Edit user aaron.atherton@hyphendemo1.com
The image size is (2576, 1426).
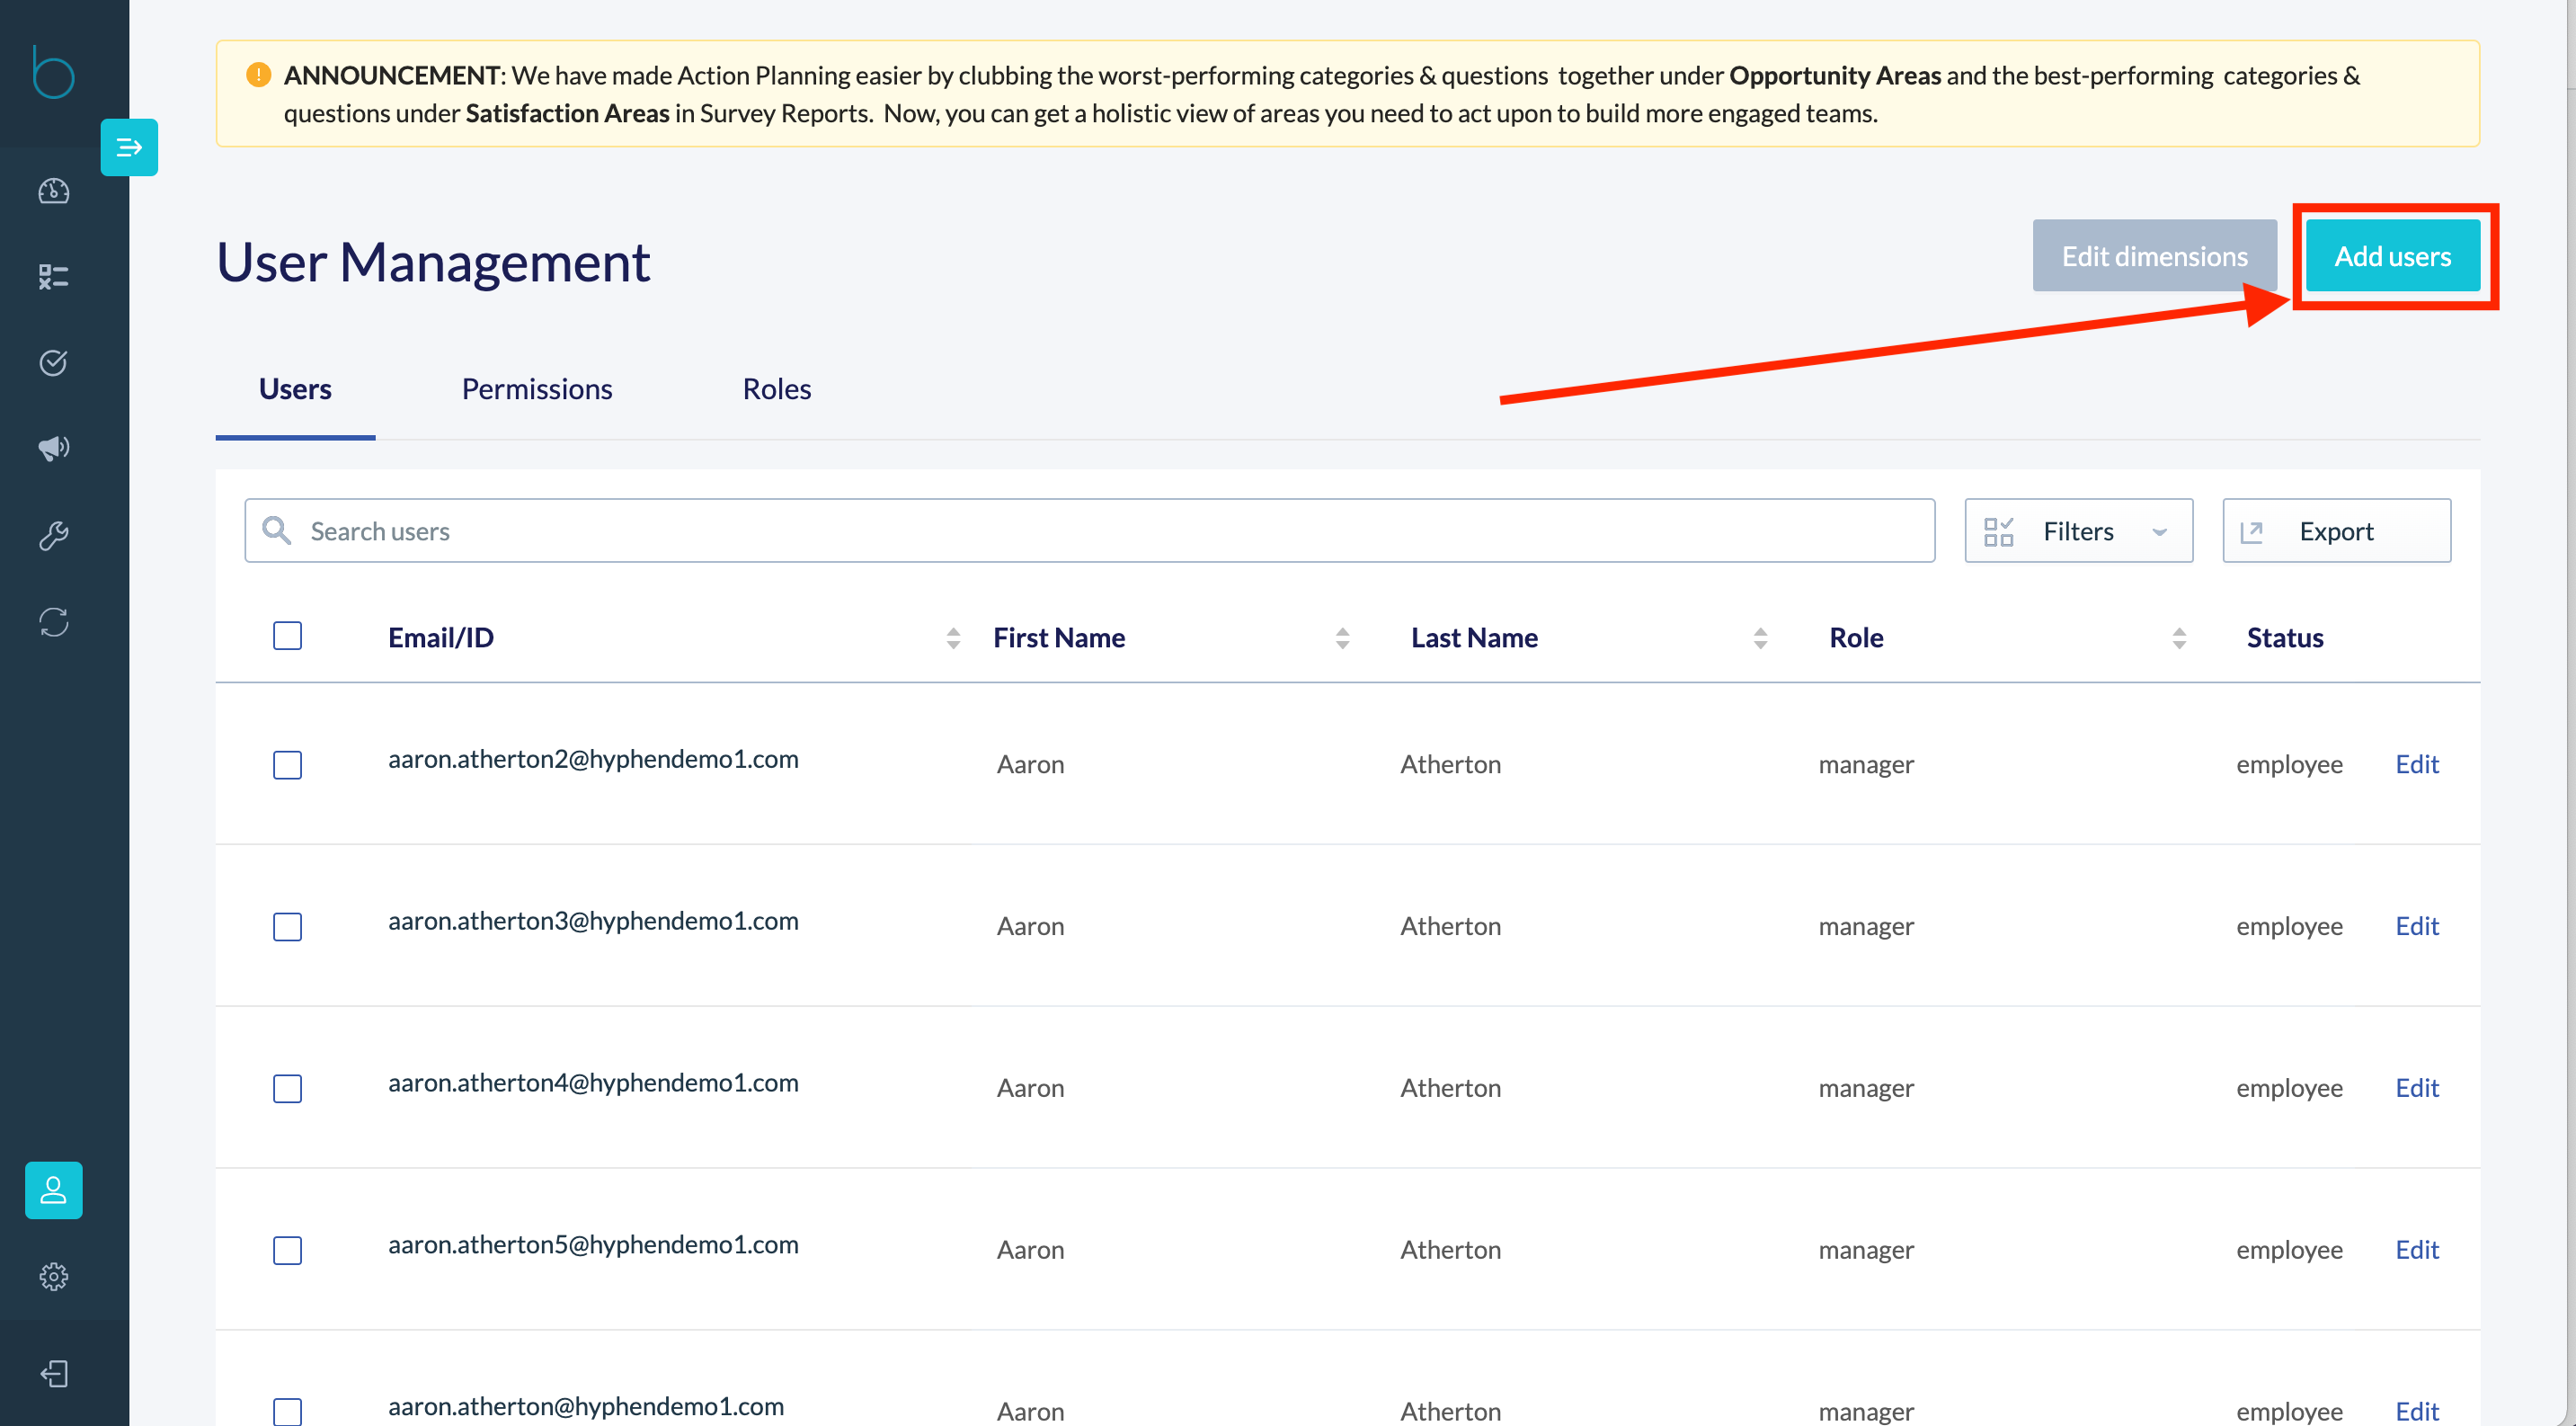[2417, 1411]
